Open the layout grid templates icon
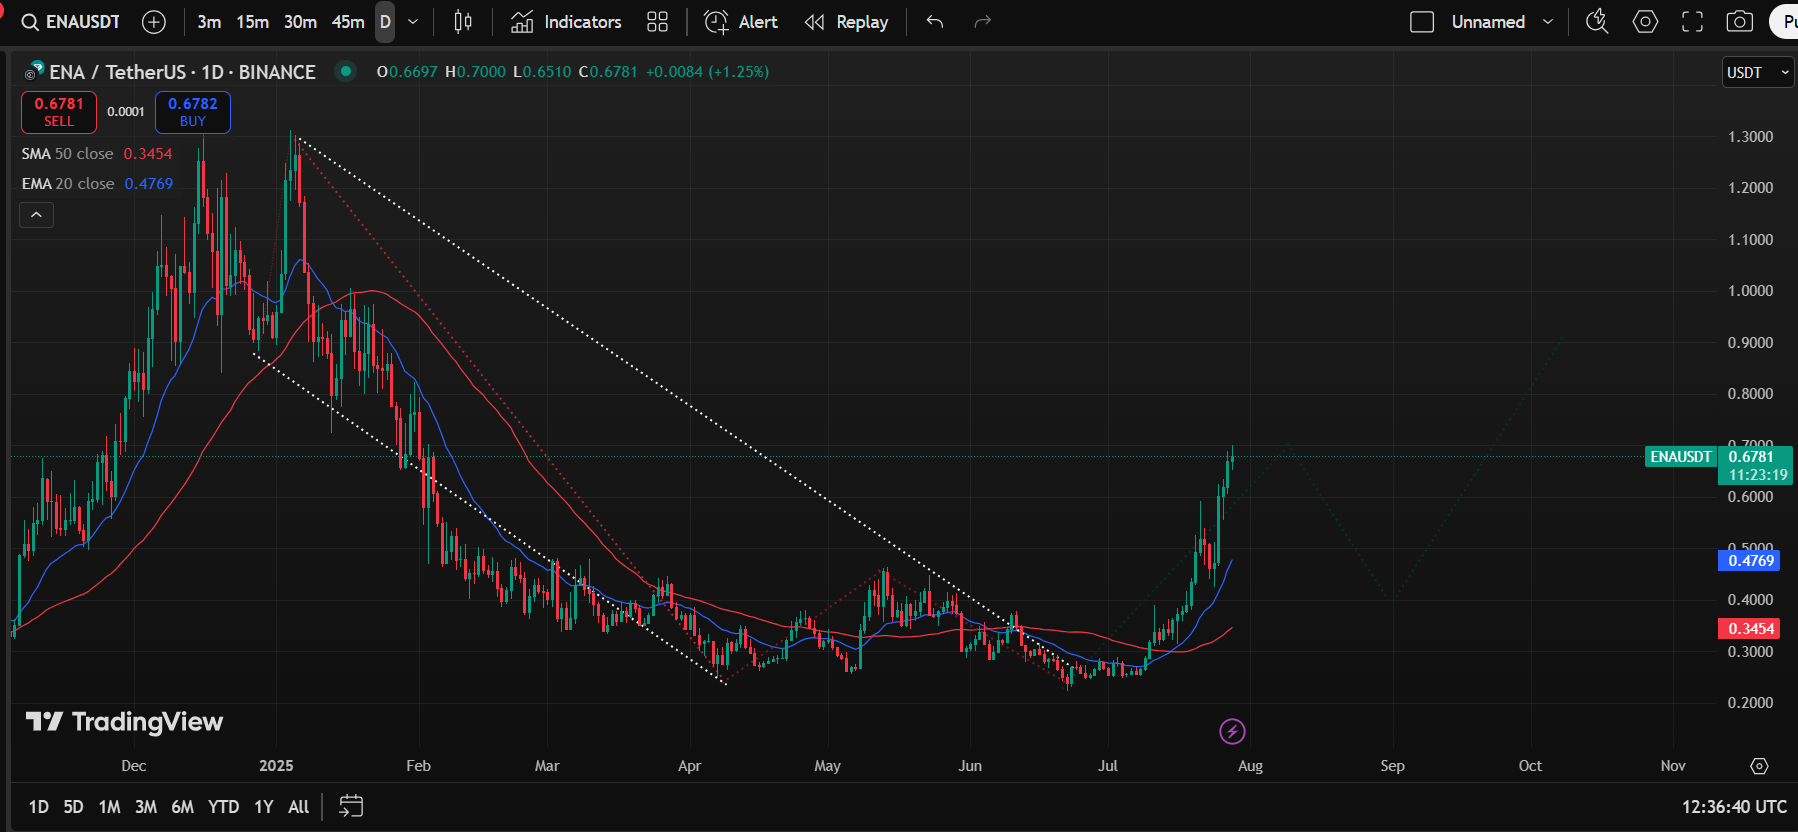Viewport: 1798px width, 832px height. [657, 22]
